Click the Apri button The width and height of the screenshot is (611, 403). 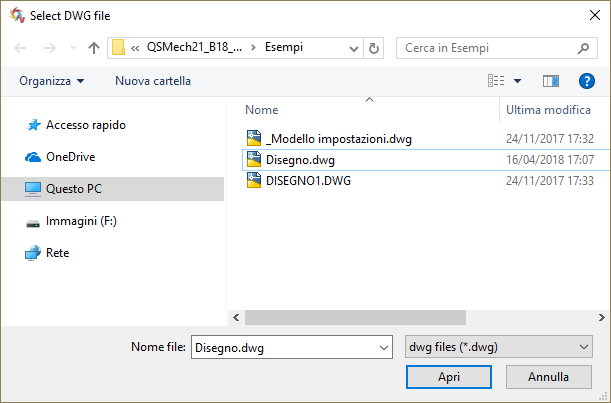449,377
